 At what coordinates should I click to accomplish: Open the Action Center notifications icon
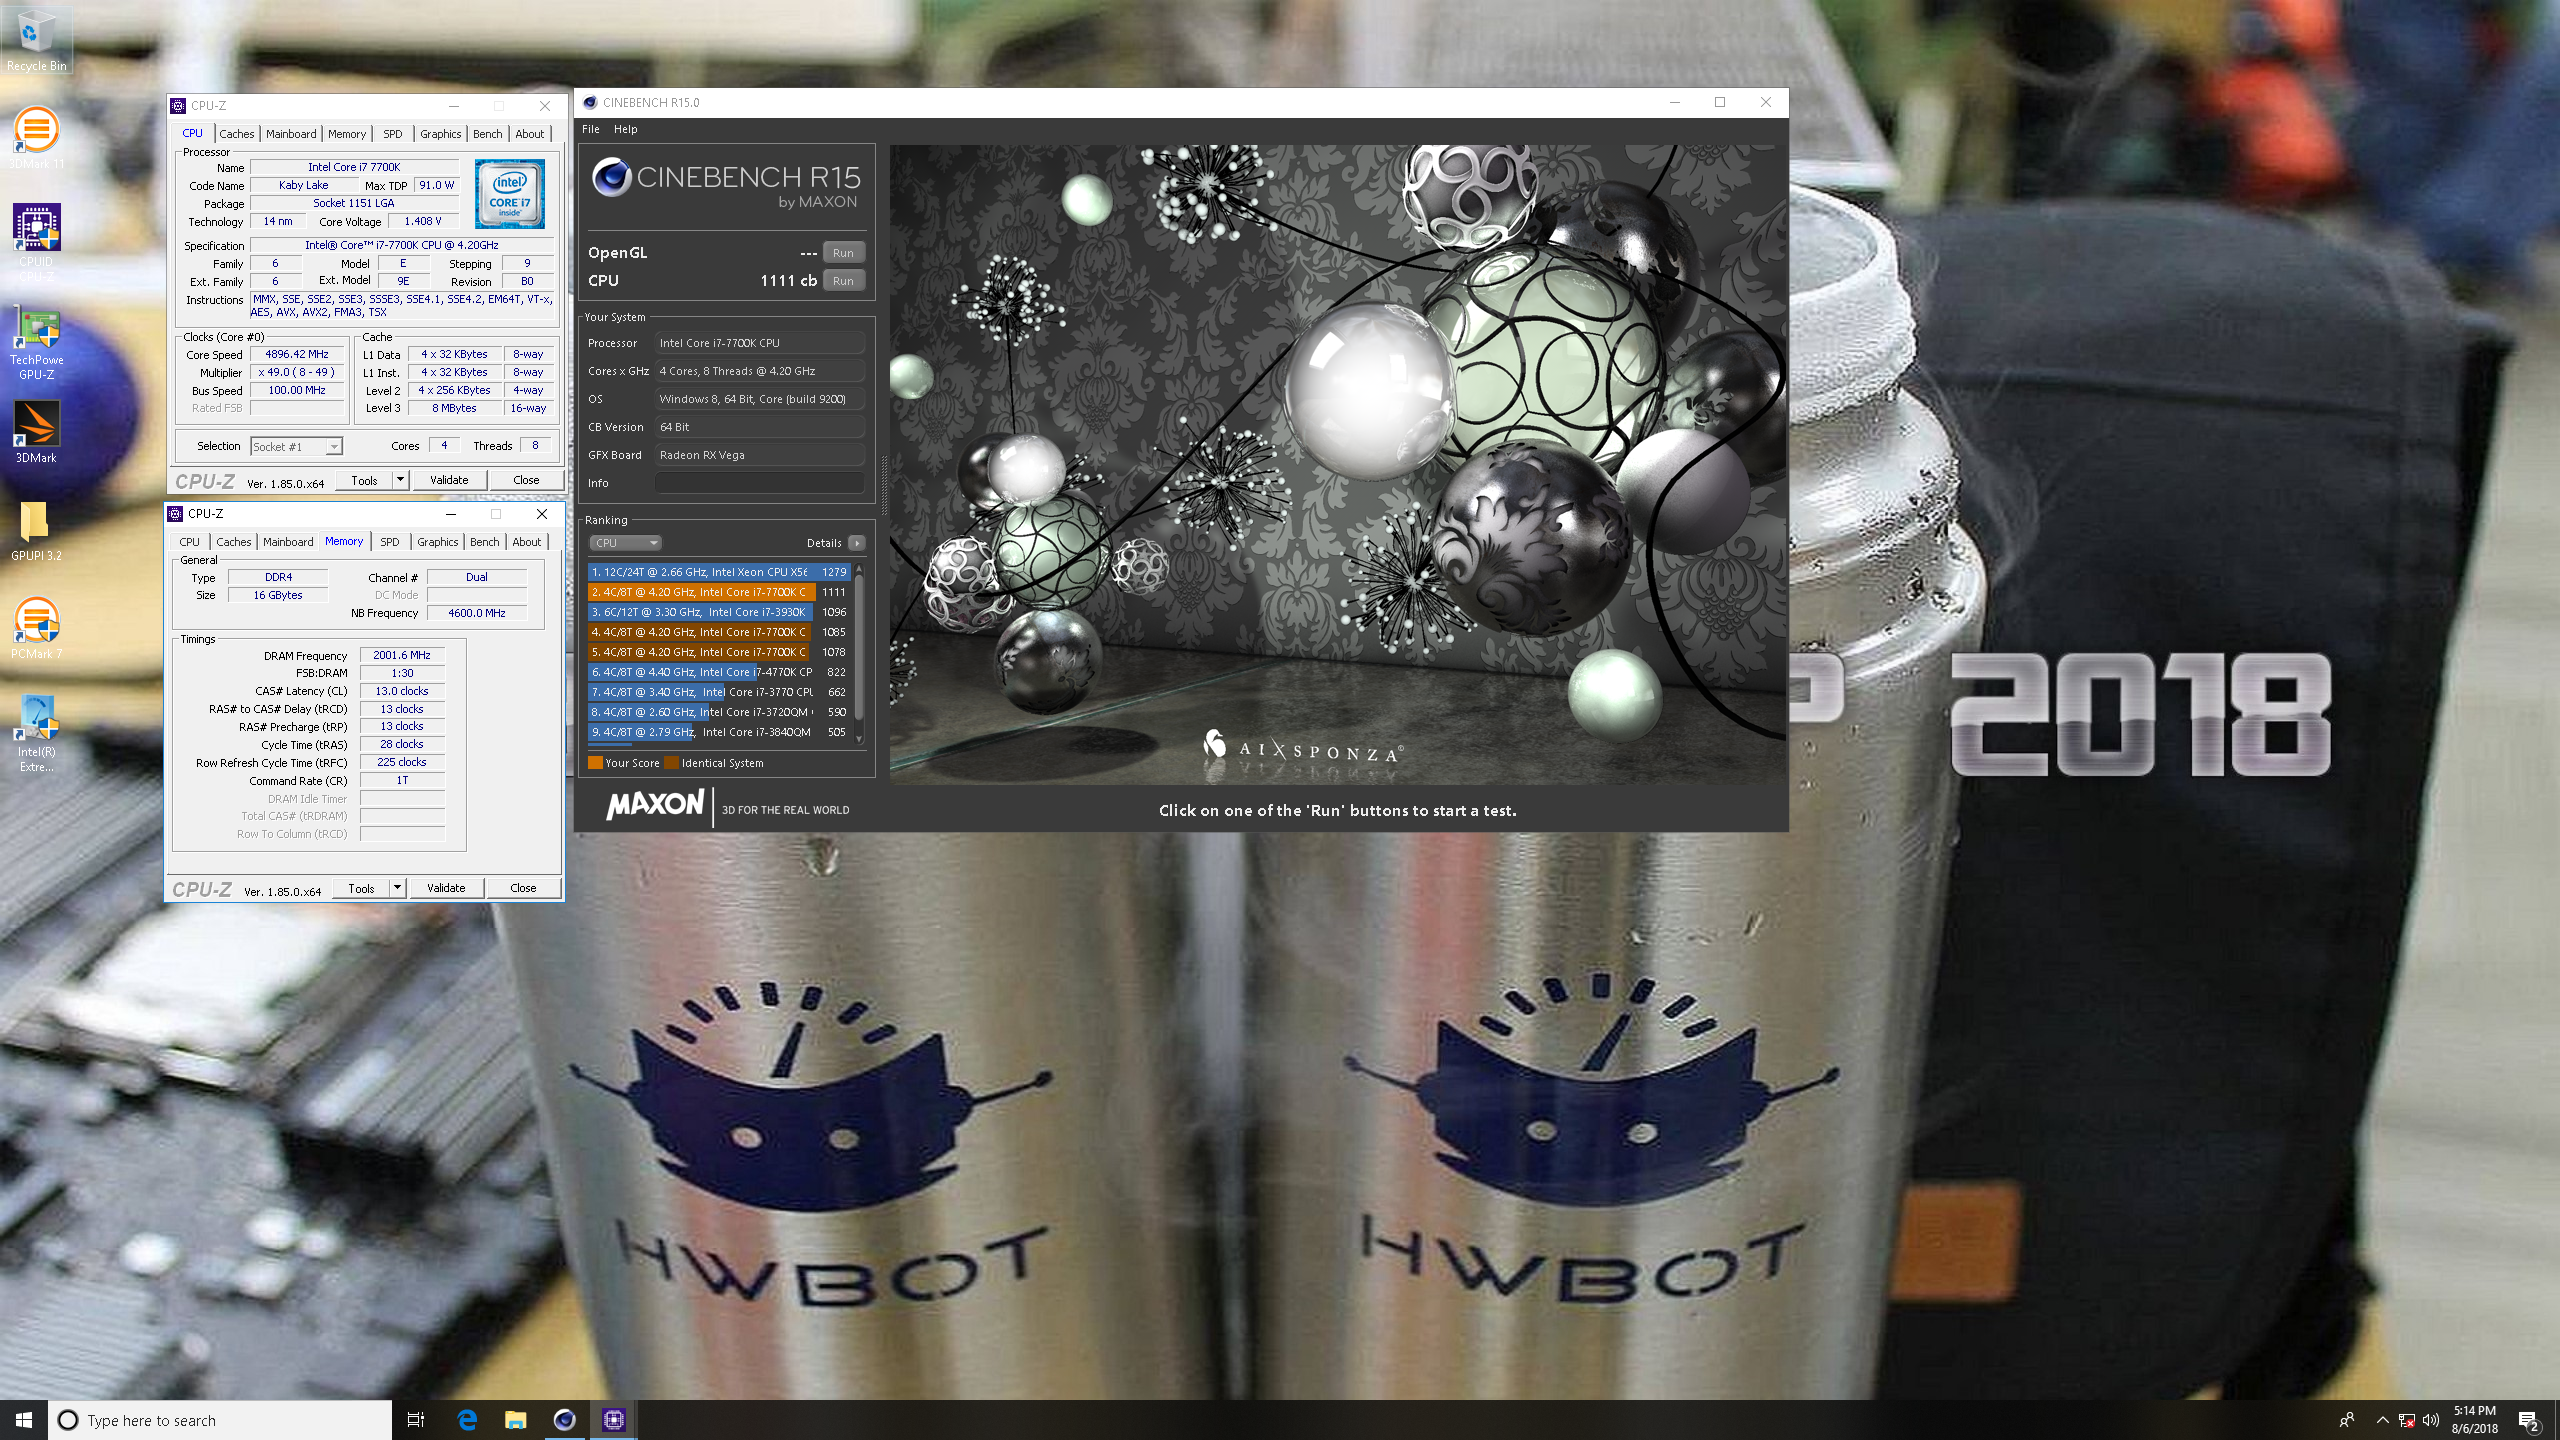click(x=2529, y=1420)
